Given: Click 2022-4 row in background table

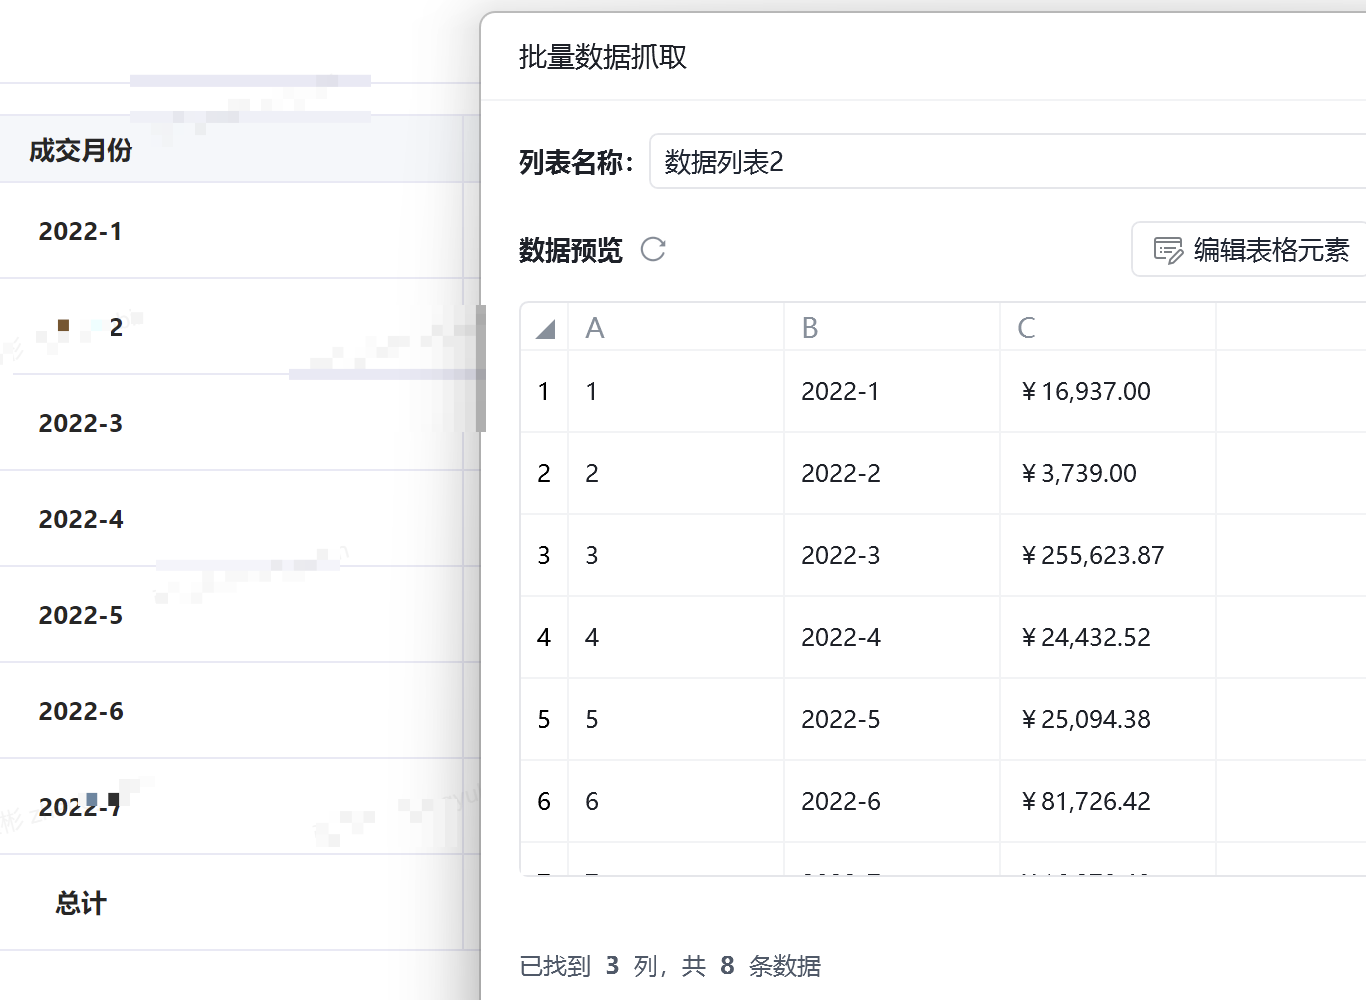Looking at the screenshot, I should 232,519.
